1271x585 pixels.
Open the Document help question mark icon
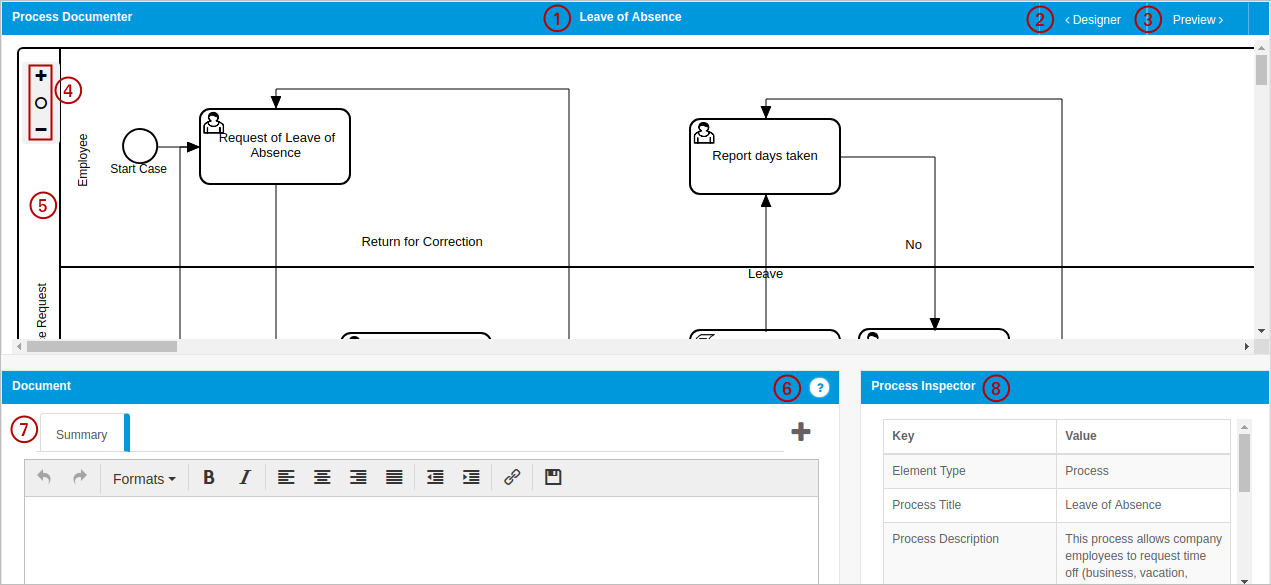(x=819, y=388)
